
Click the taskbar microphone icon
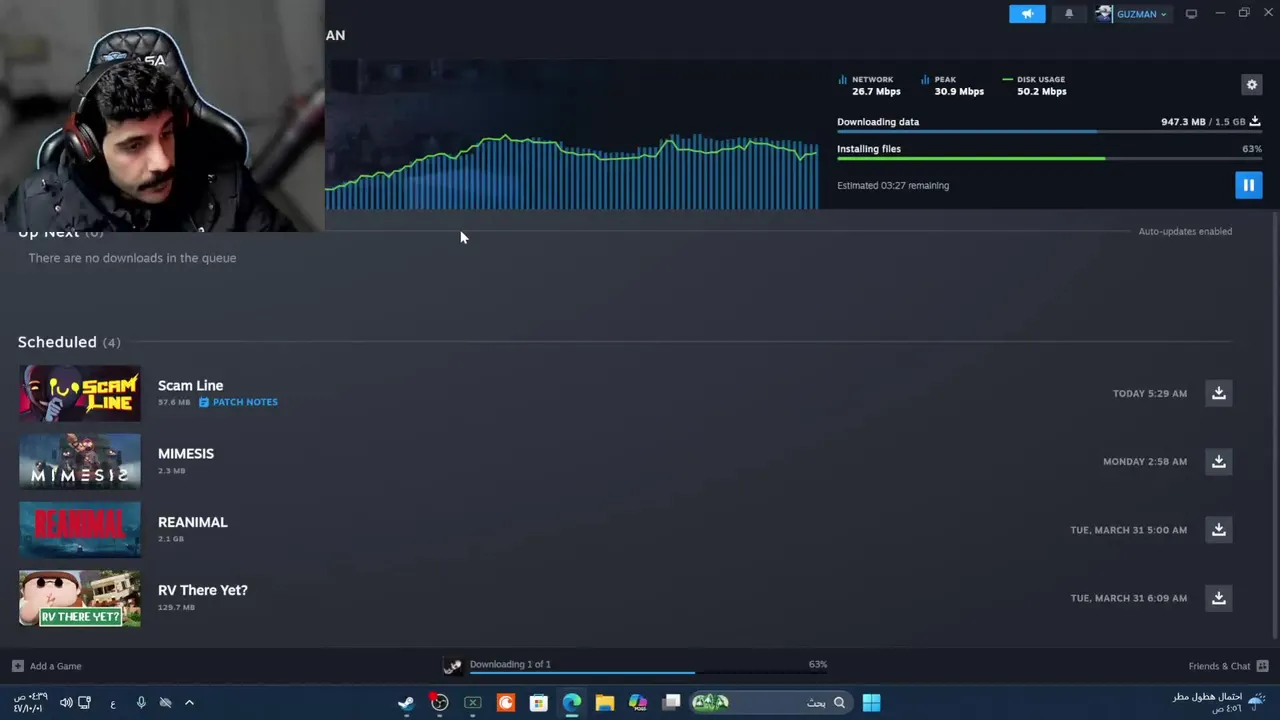coord(141,703)
